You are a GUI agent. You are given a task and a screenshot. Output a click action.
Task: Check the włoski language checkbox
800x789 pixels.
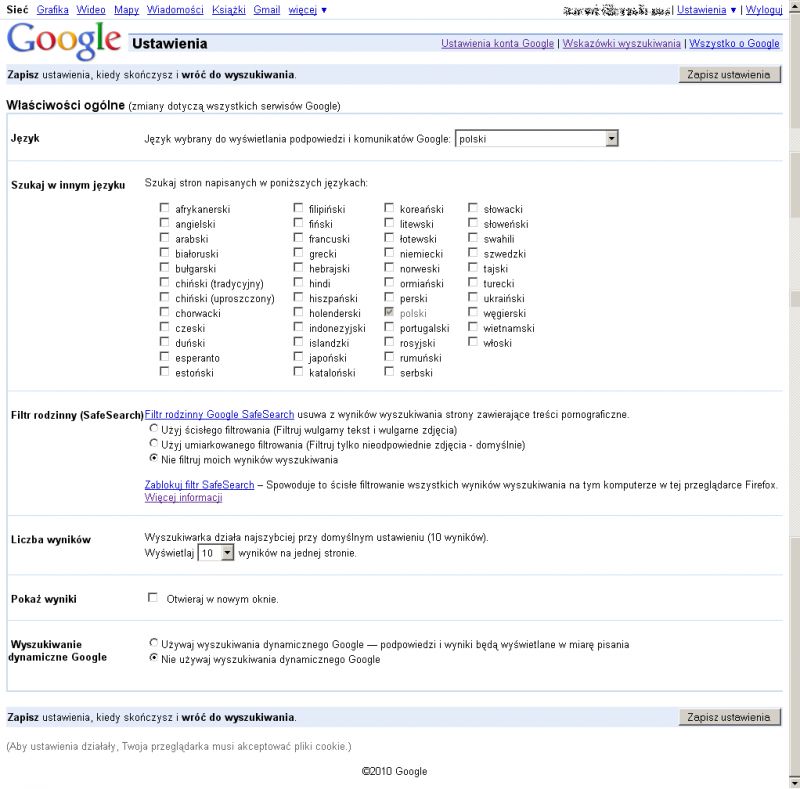tap(473, 341)
